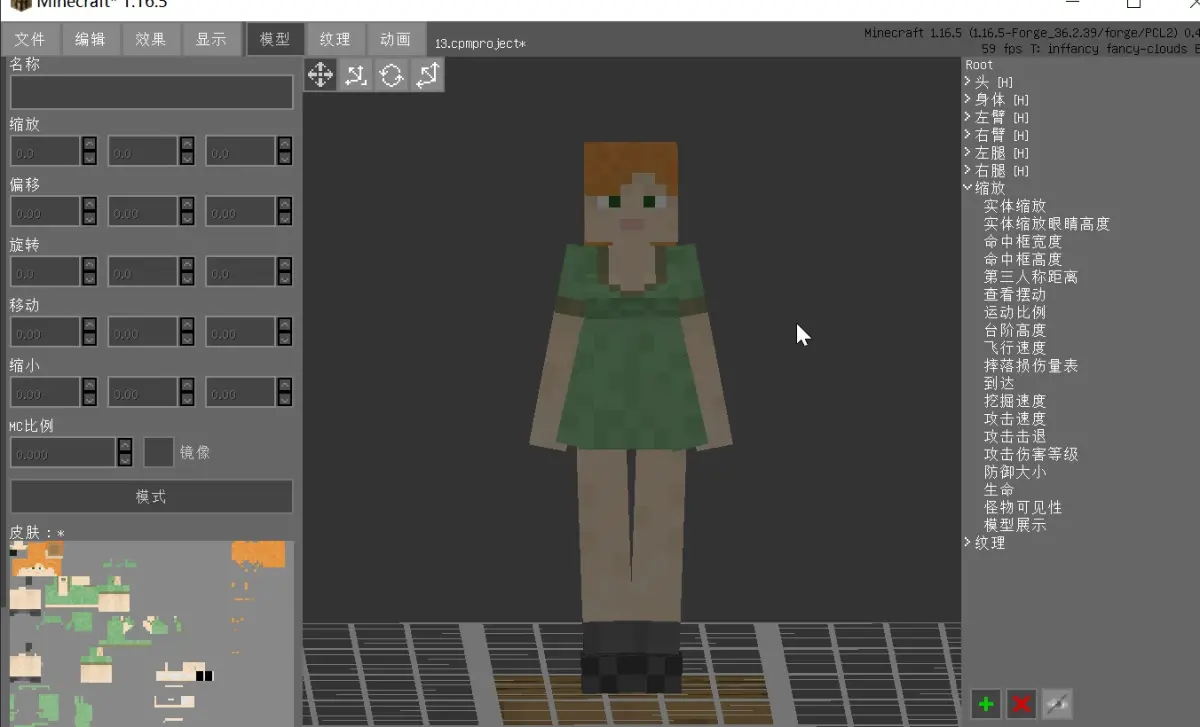Open the 显示 menu
This screenshot has width=1200, height=727.
[x=211, y=39]
